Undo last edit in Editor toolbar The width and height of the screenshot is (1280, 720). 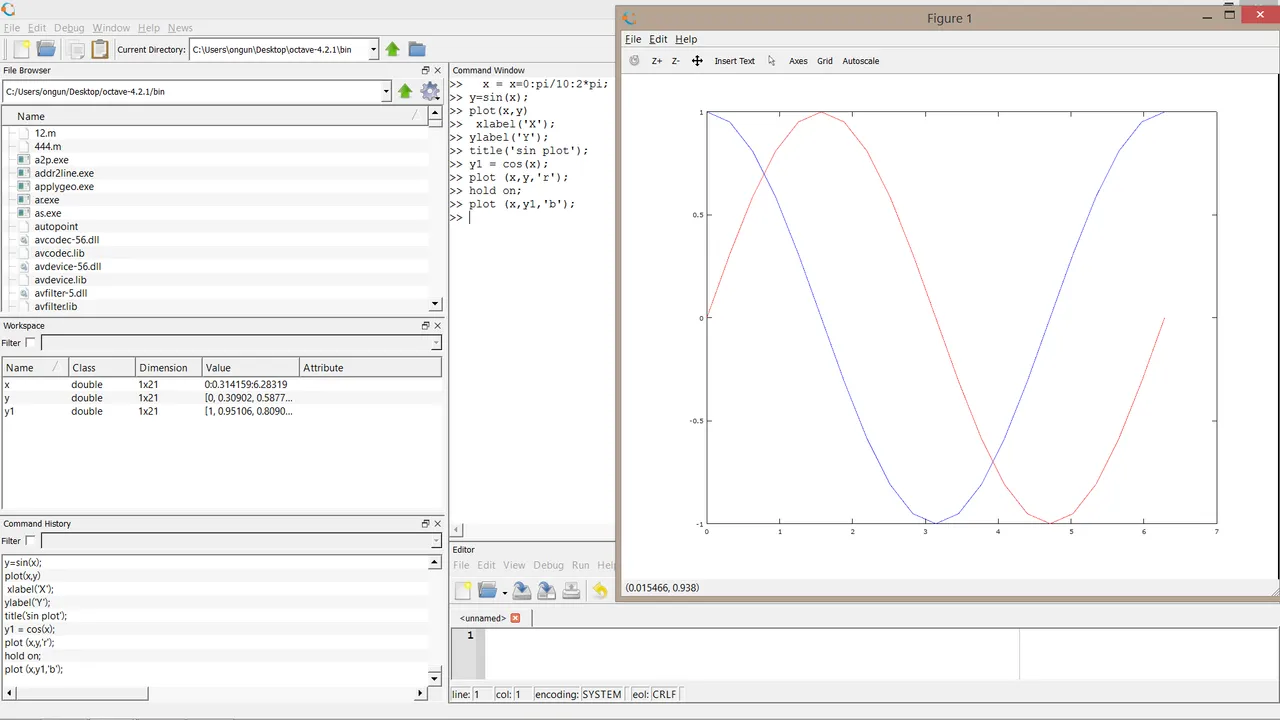tap(600, 591)
